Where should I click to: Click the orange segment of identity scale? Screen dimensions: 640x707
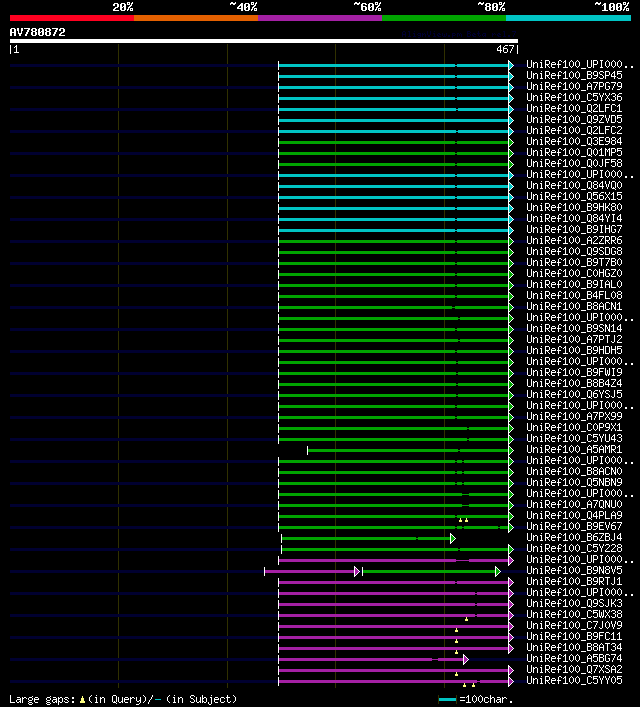tap(196, 18)
